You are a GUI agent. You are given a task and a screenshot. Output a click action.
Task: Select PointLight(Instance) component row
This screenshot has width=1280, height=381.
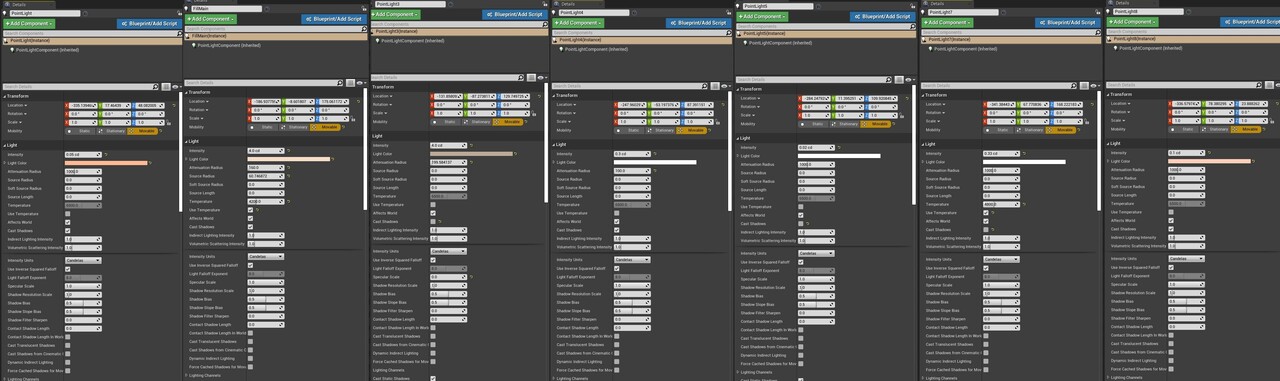(93, 40)
